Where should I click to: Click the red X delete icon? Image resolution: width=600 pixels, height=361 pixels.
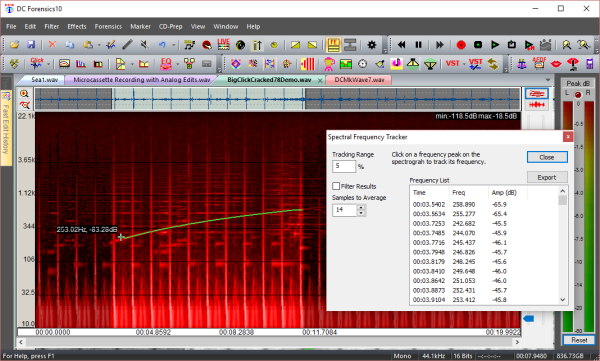tap(52, 45)
